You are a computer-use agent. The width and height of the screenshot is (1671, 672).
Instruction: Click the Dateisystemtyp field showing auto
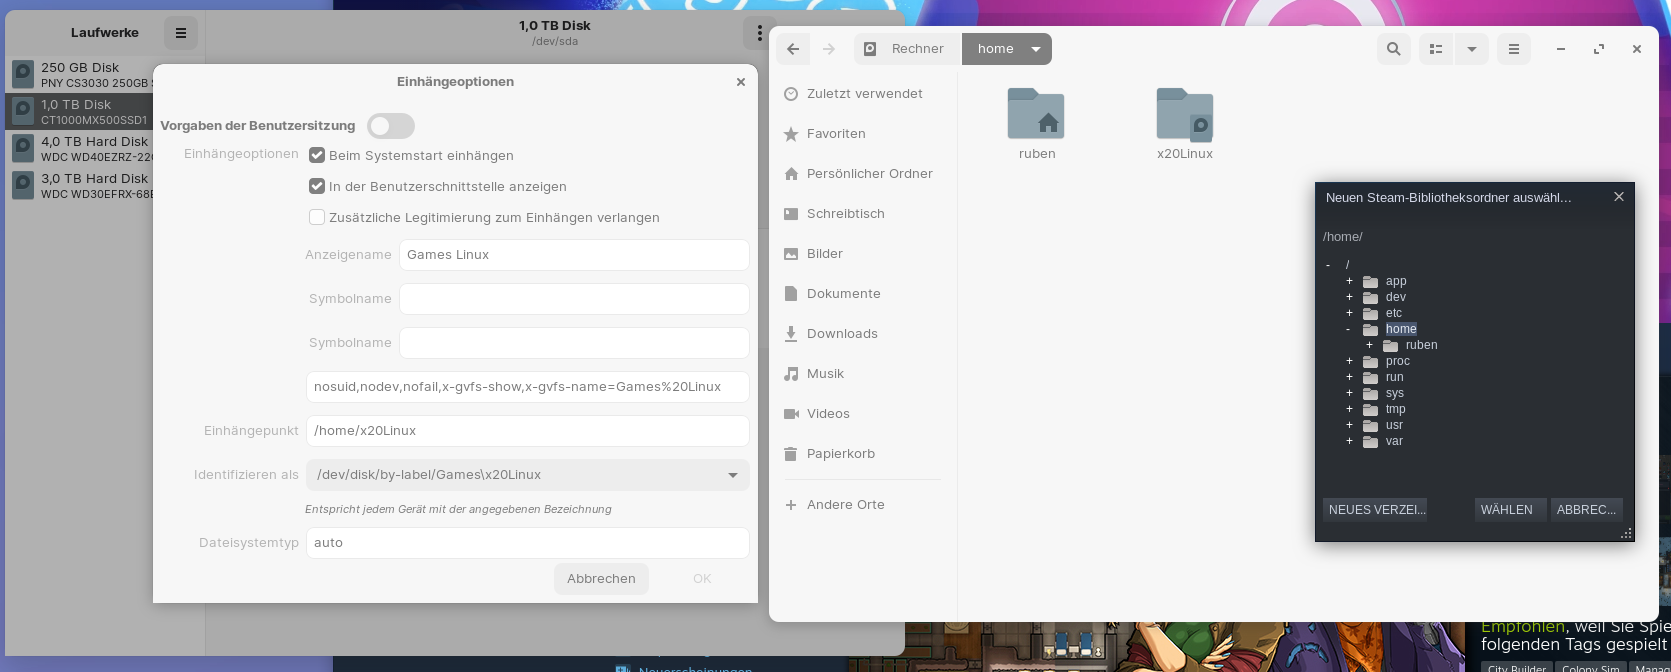click(528, 543)
